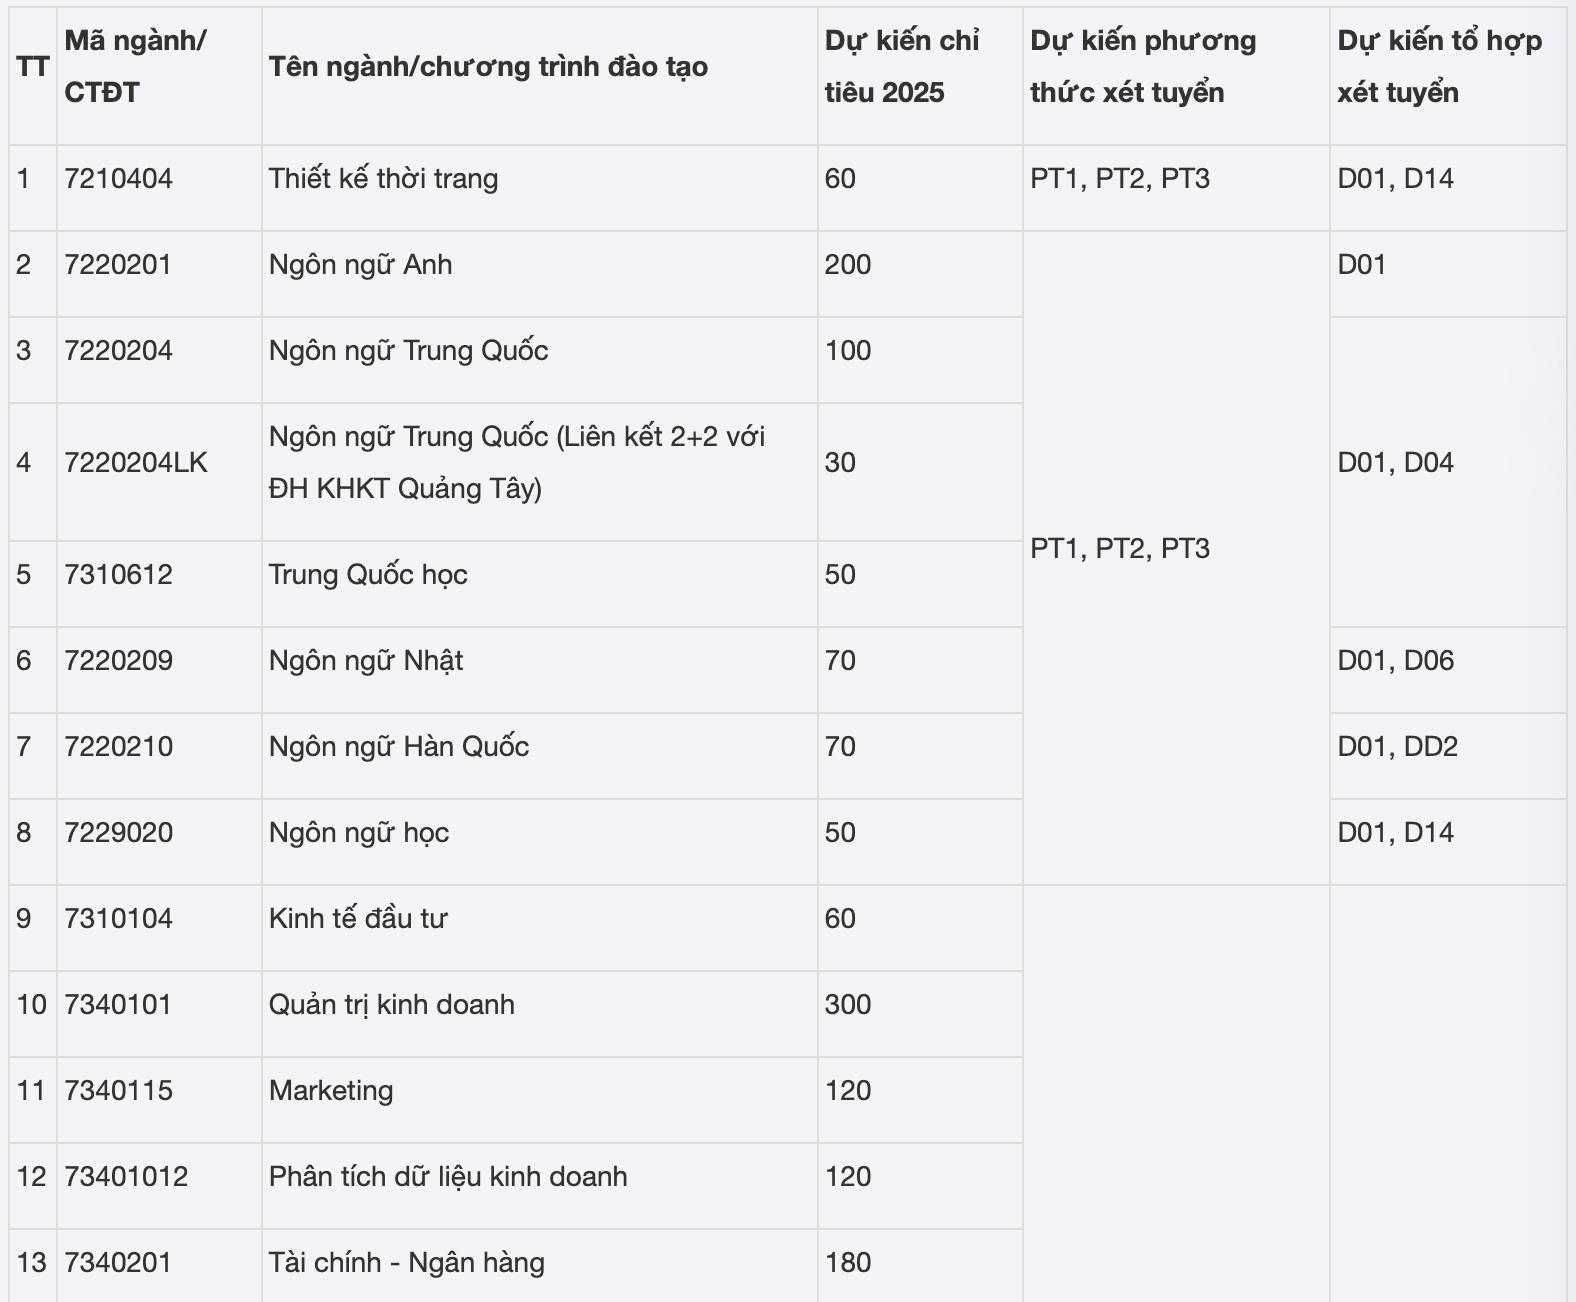1576x1302 pixels.
Task: Select the major code 7220201
Action: click(x=118, y=265)
